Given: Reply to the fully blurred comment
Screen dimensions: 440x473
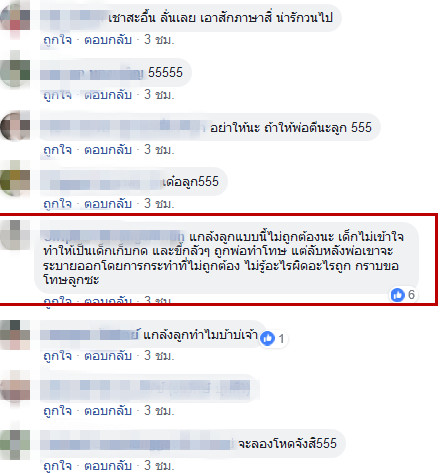Looking at the screenshot, I should 108,411.
